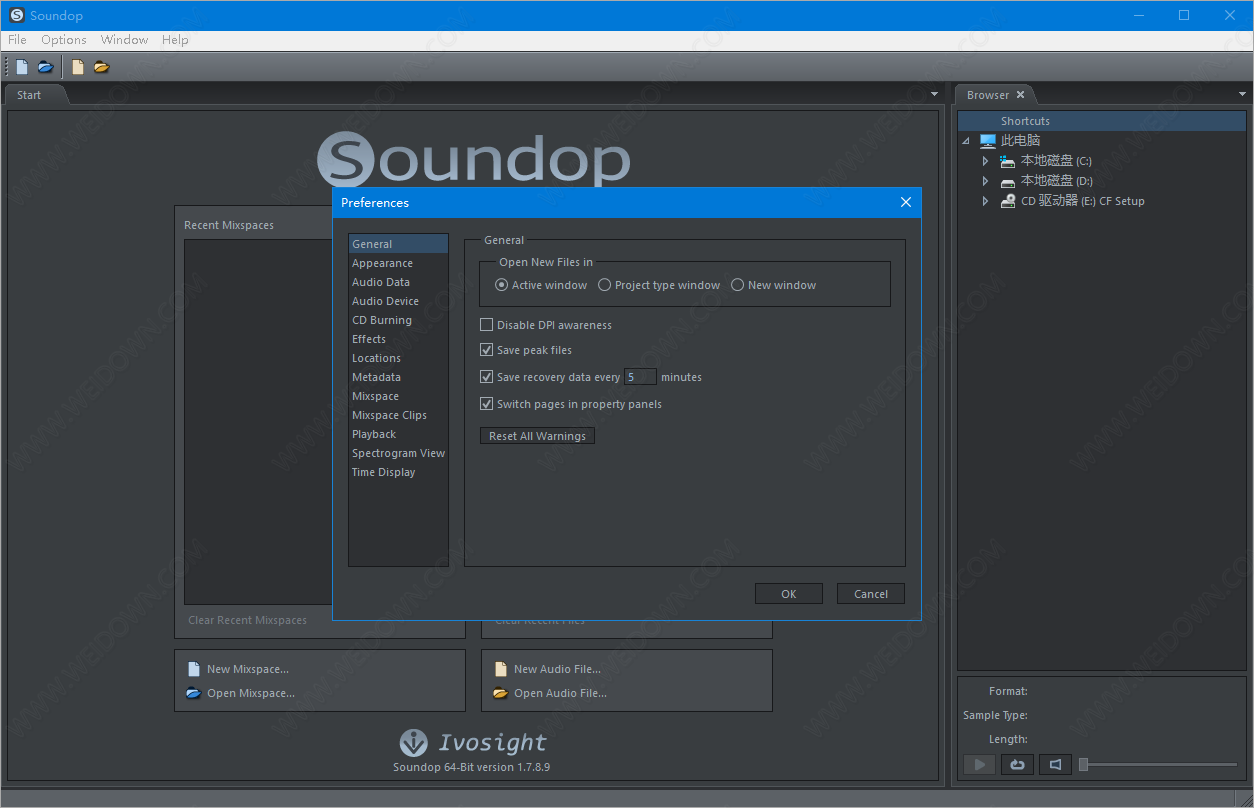This screenshot has width=1254, height=808.
Task: Select Audio Data in the Preferences list
Action: (x=398, y=282)
